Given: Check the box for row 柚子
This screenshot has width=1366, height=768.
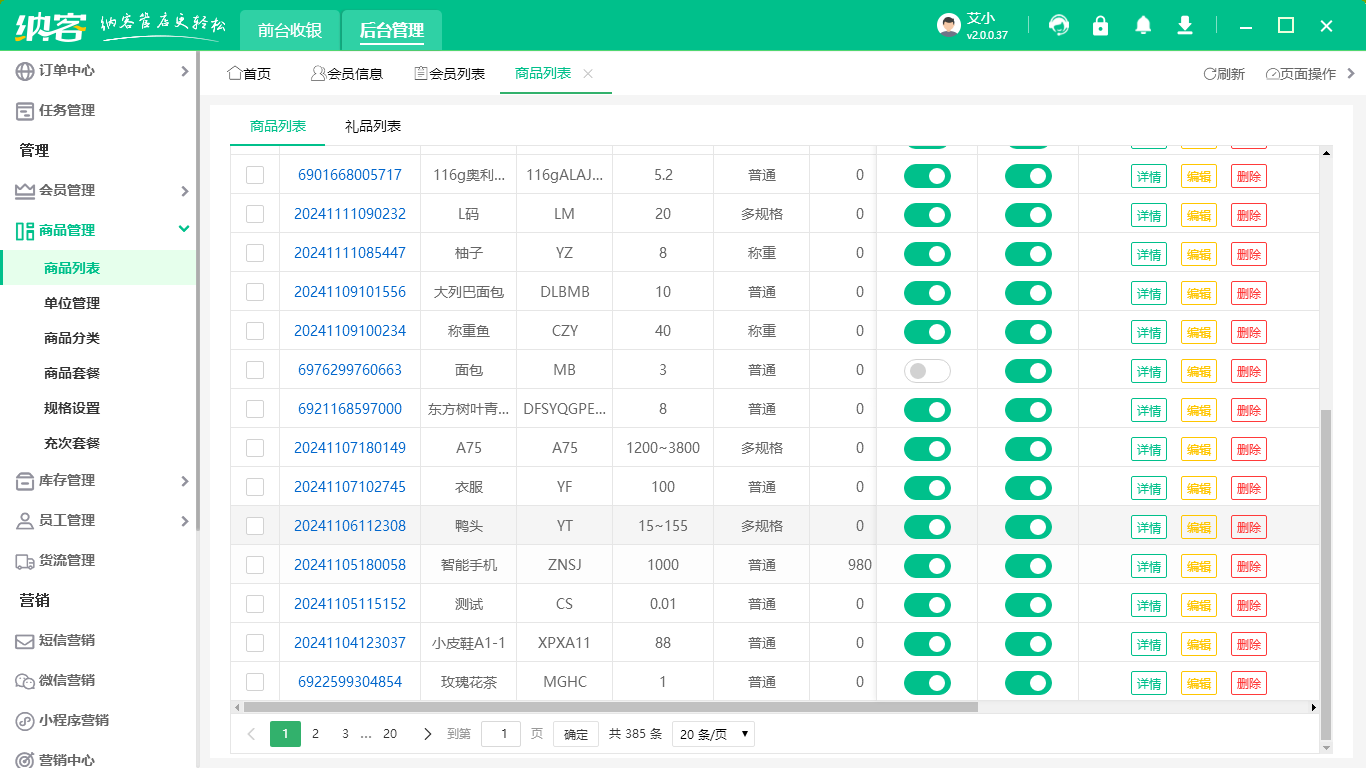Looking at the screenshot, I should coord(255,253).
